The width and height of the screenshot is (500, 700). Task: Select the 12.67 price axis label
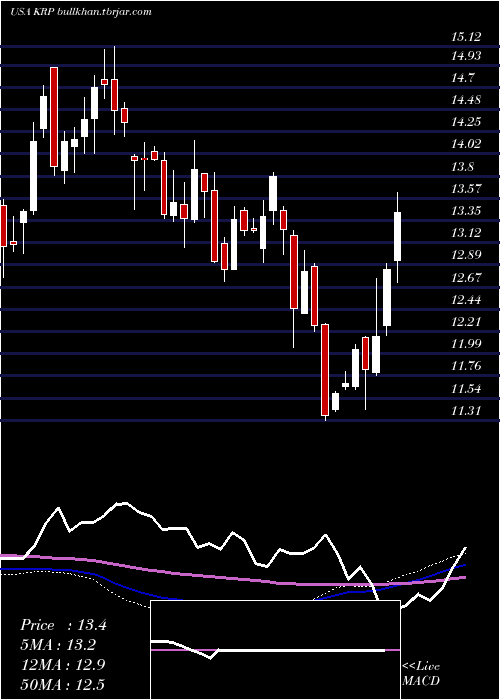466,278
